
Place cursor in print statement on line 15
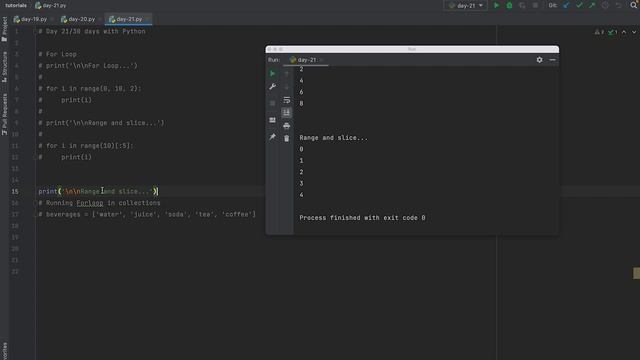click(98, 191)
